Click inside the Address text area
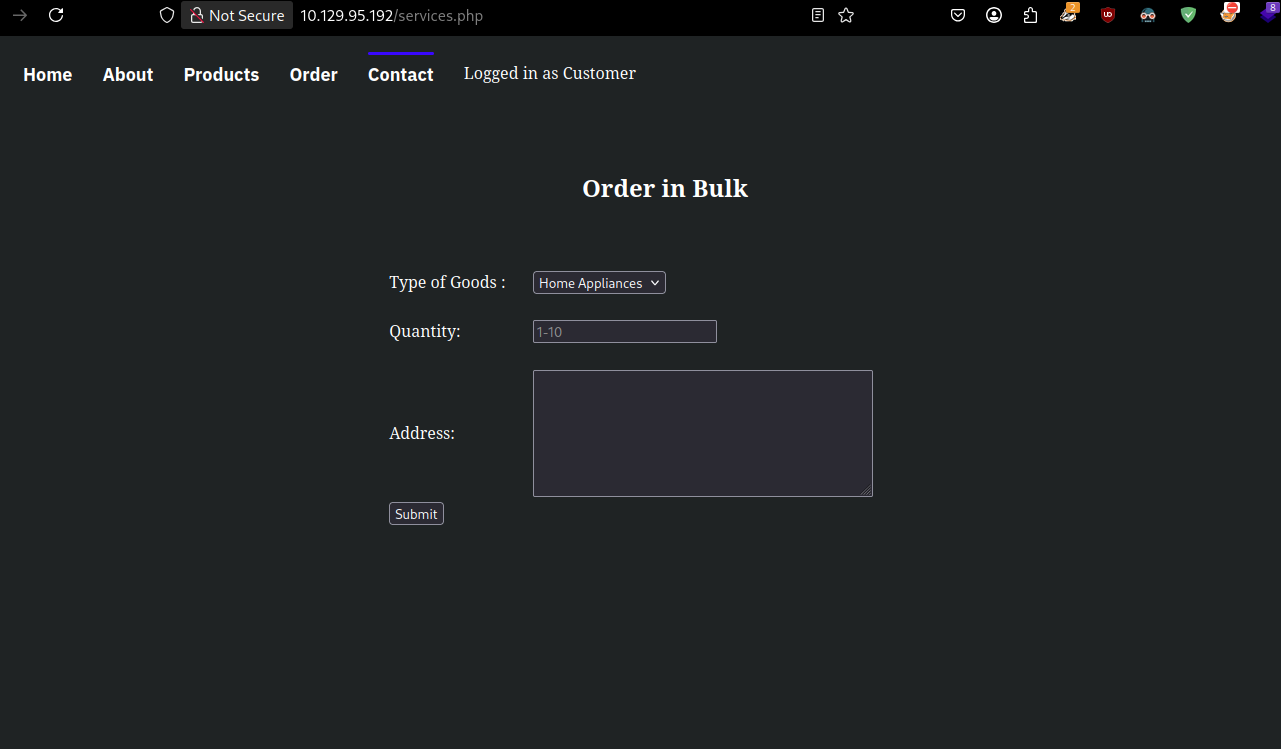The image size is (1281, 749). (702, 433)
